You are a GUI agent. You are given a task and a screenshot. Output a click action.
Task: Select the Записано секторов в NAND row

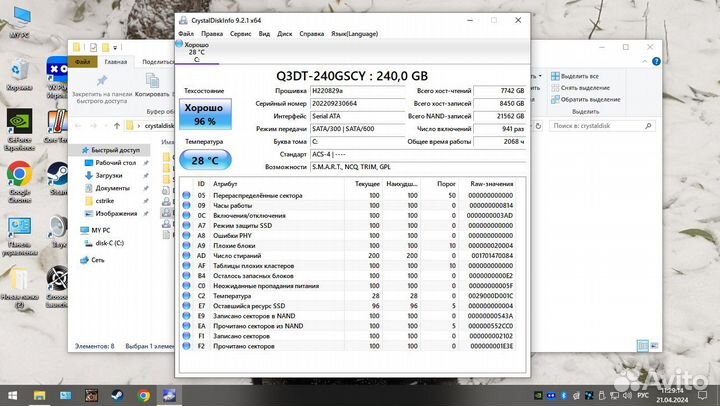pos(348,316)
